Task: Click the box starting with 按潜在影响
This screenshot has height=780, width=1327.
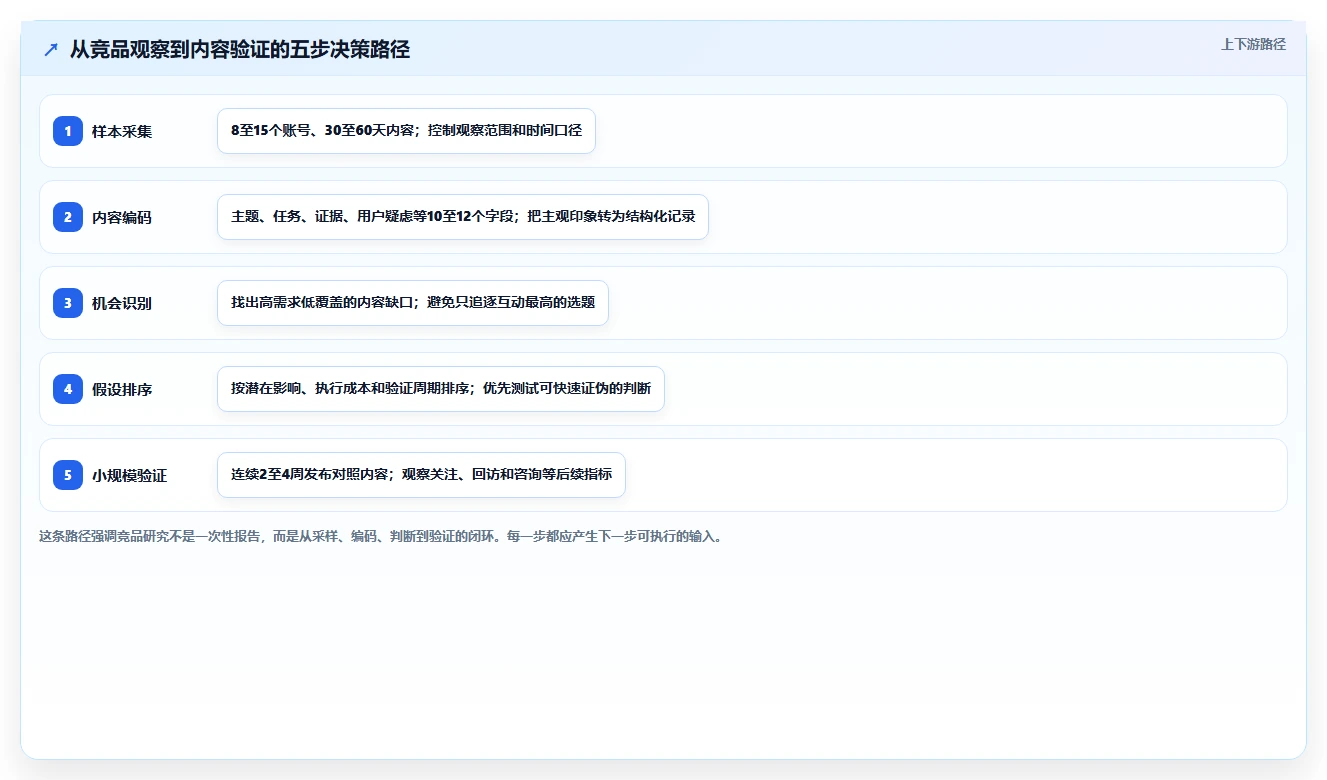Action: click(441, 389)
